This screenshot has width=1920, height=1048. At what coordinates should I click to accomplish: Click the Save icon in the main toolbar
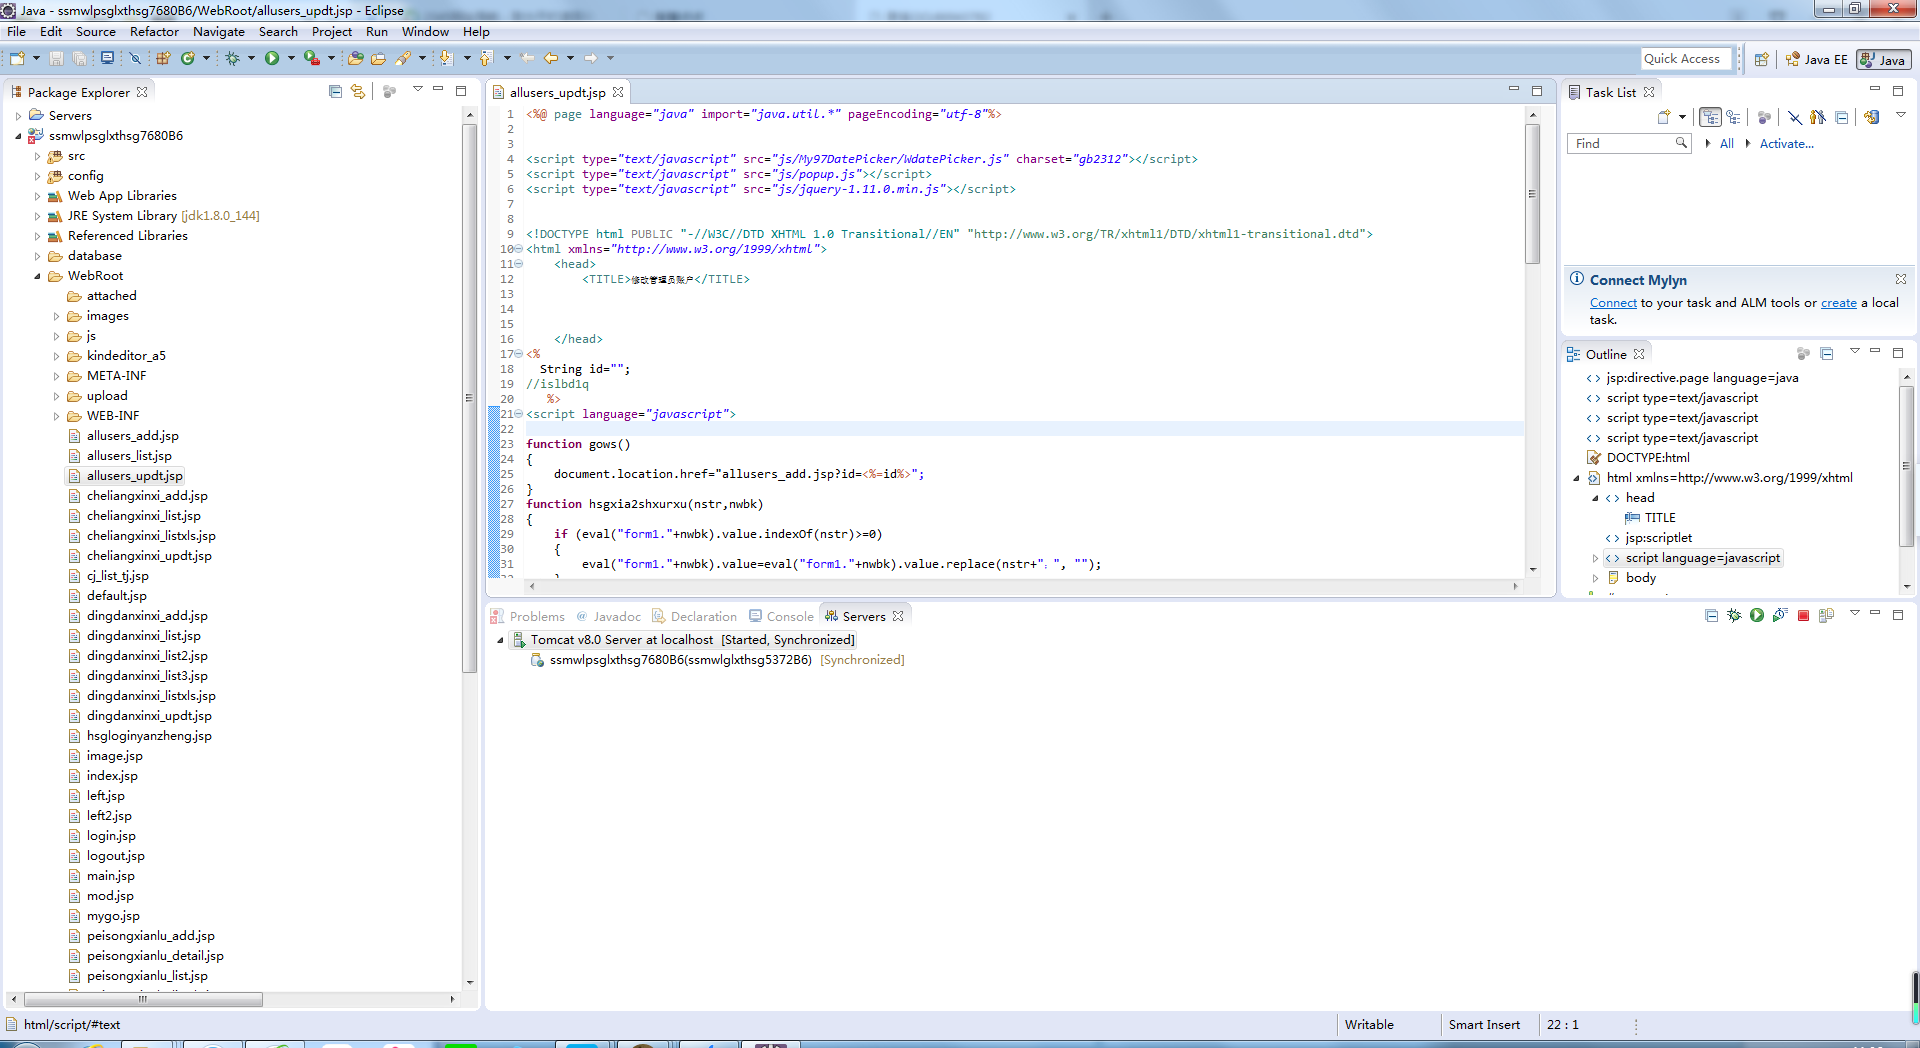click(x=56, y=58)
